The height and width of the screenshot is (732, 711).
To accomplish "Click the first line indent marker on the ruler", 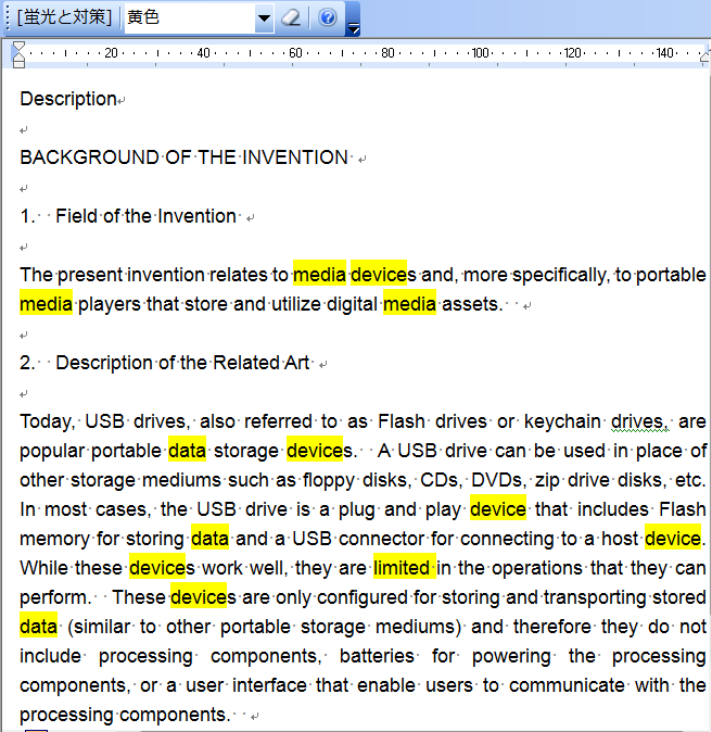I will [x=18, y=47].
